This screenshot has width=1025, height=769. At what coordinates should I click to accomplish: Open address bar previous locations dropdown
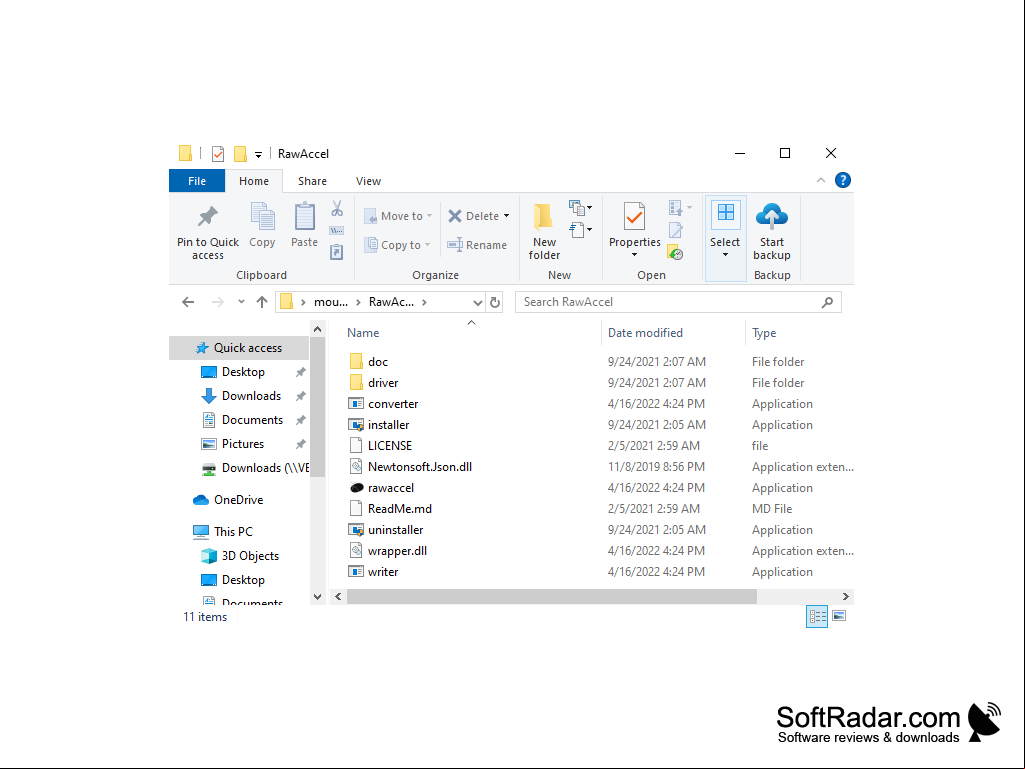click(x=478, y=303)
